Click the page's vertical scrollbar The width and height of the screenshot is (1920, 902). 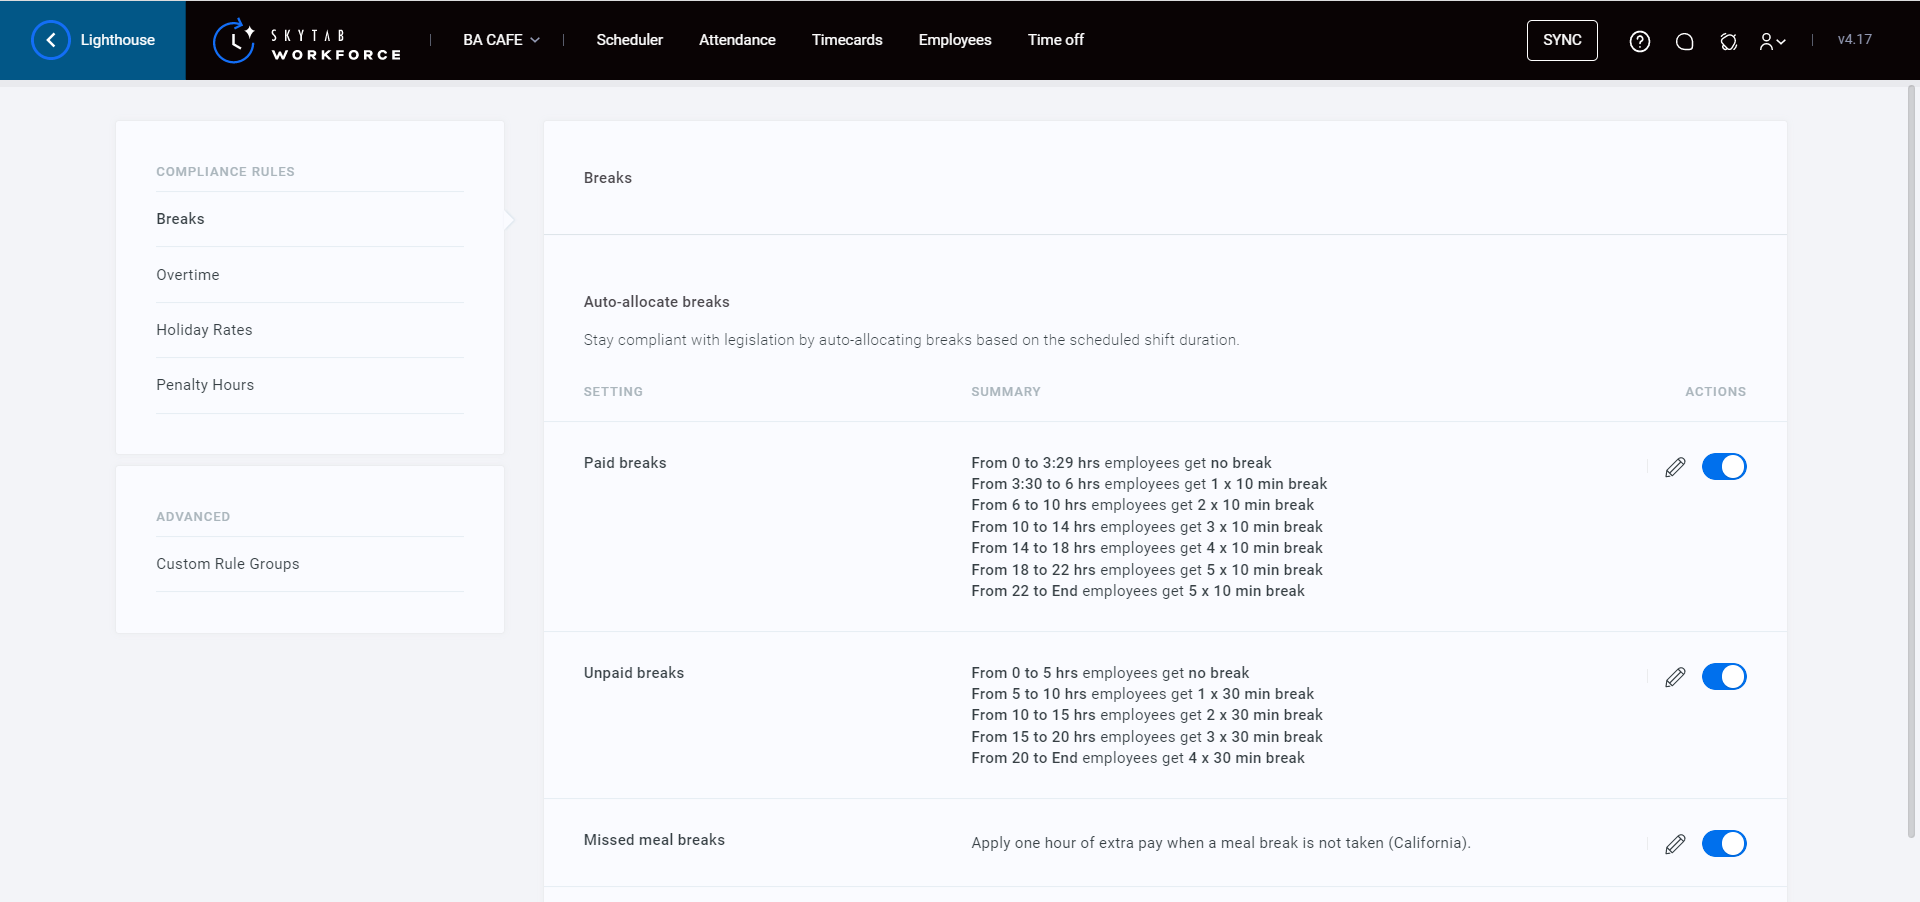pyautogui.click(x=1911, y=460)
